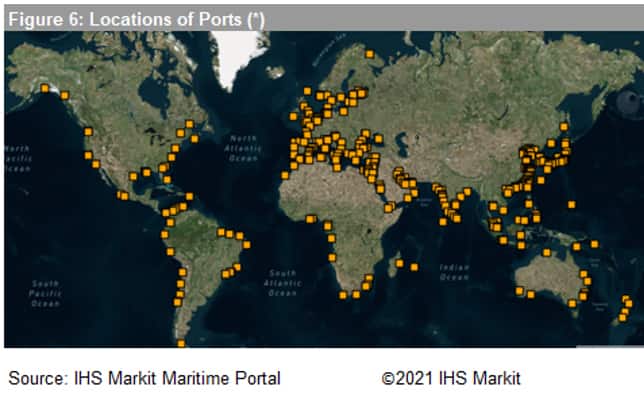Click the Canary Islands port marker off northwest Africa
The width and height of the screenshot is (644, 394).
click(x=285, y=175)
